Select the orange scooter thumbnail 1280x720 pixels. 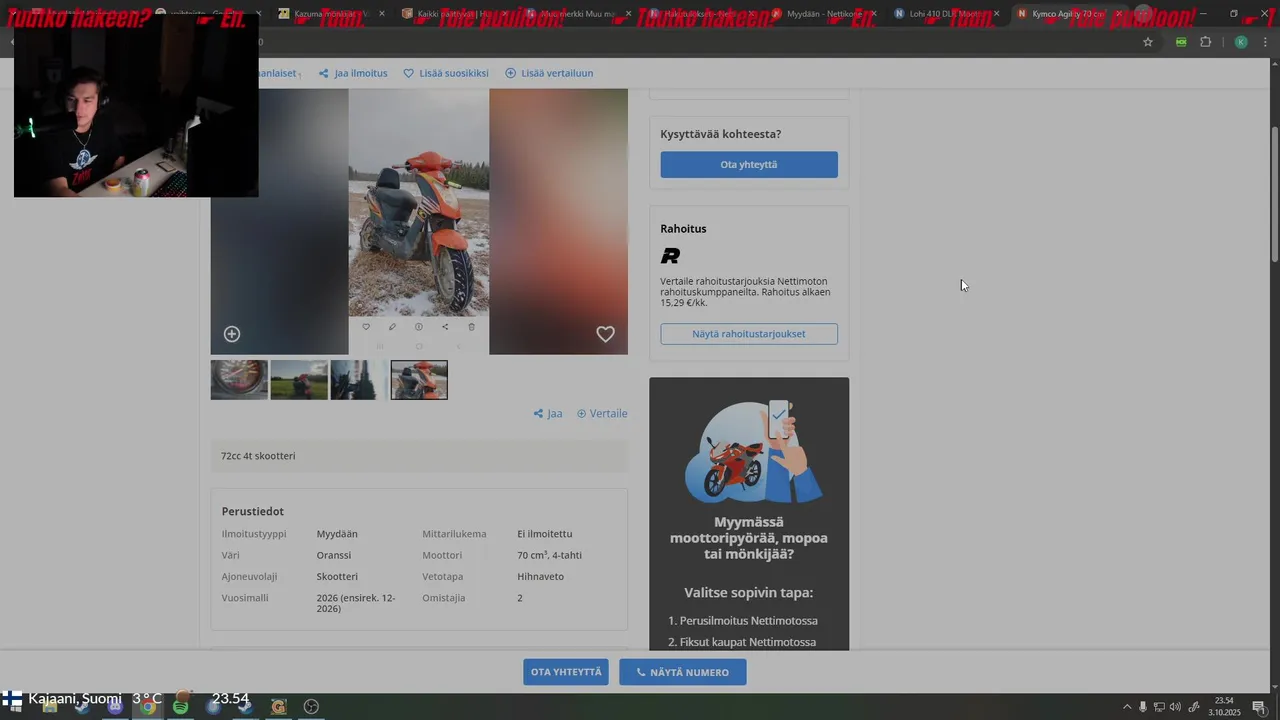(419, 380)
